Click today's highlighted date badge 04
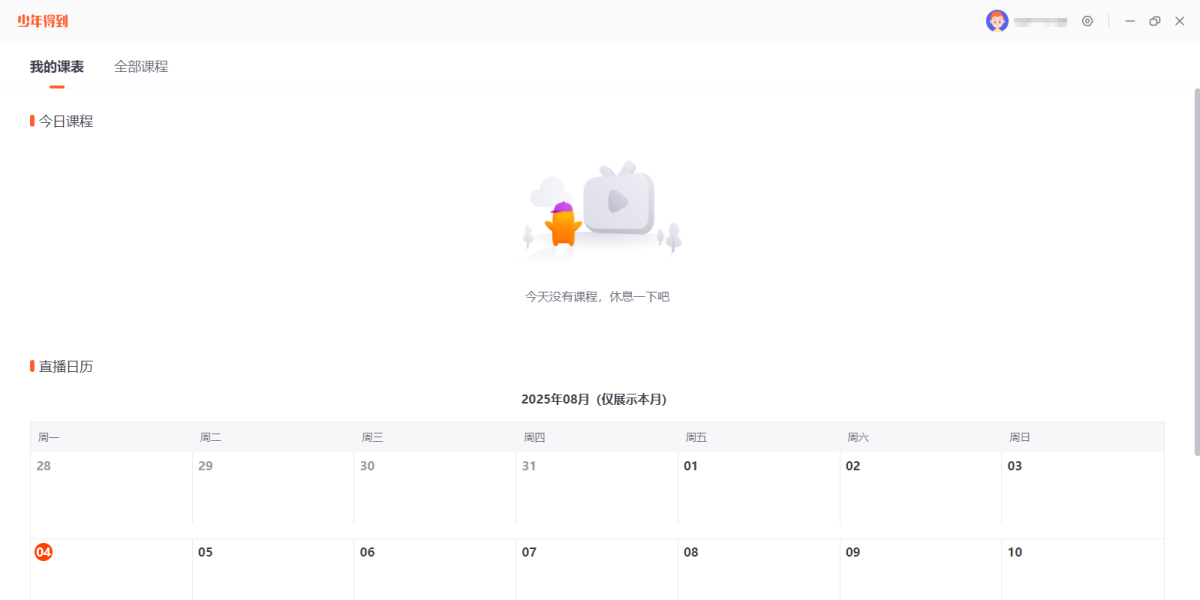This screenshot has height=600, width=1200. [x=43, y=551]
